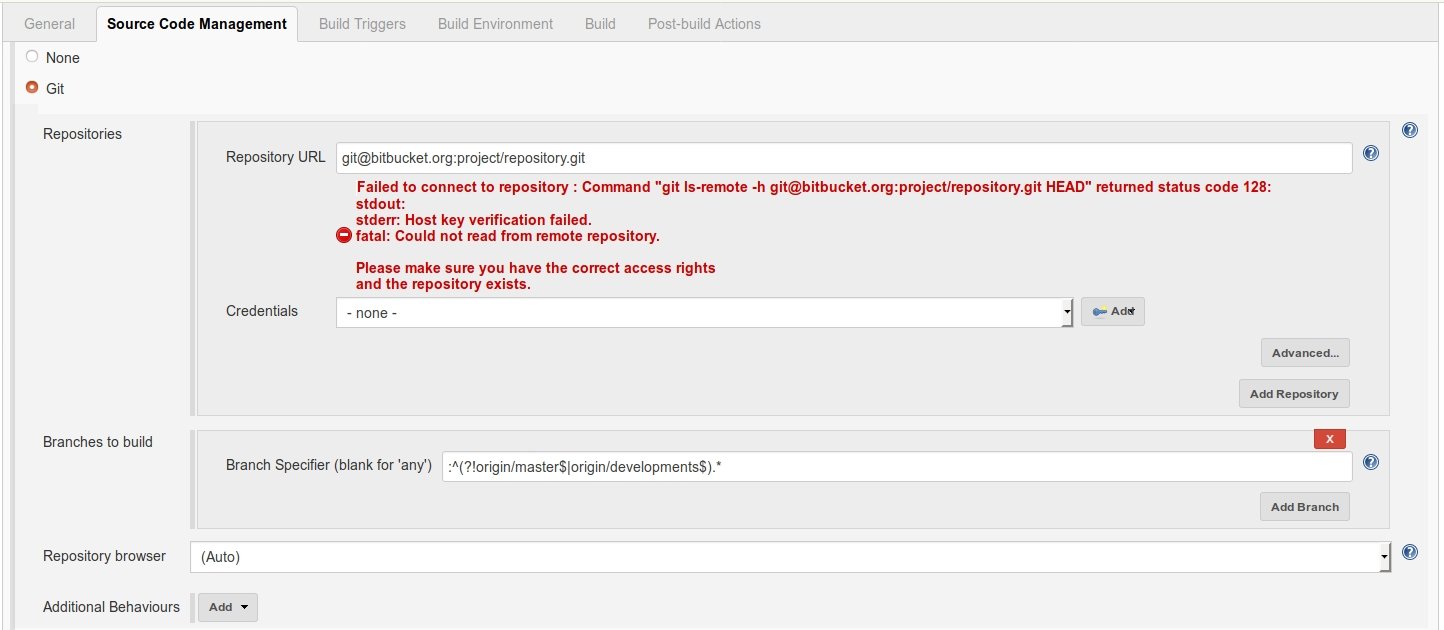Delete branch with red X button
The image size is (1444, 630).
[1329, 439]
